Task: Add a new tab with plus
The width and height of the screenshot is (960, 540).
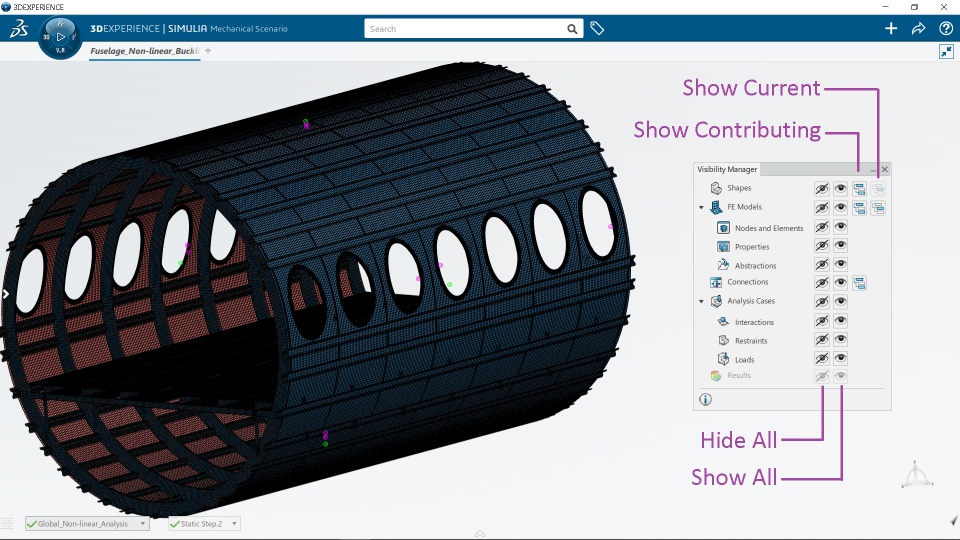Action: pyautogui.click(x=208, y=51)
